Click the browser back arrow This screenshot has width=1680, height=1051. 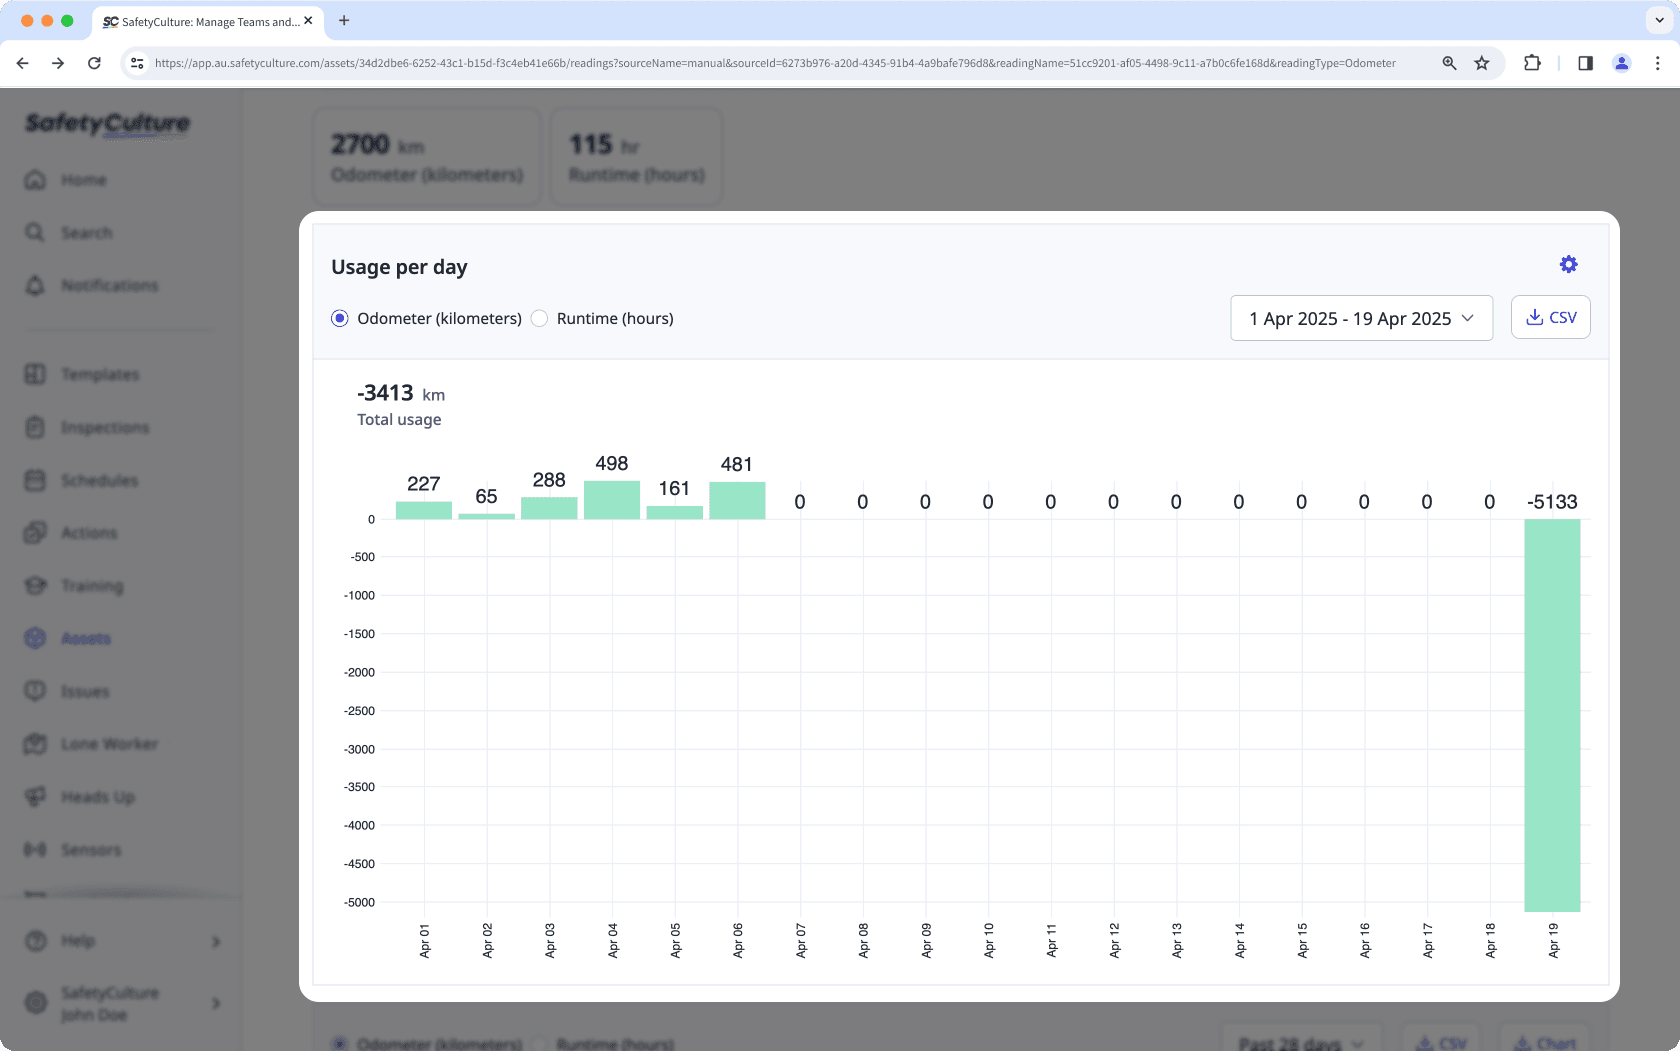pyautogui.click(x=22, y=63)
